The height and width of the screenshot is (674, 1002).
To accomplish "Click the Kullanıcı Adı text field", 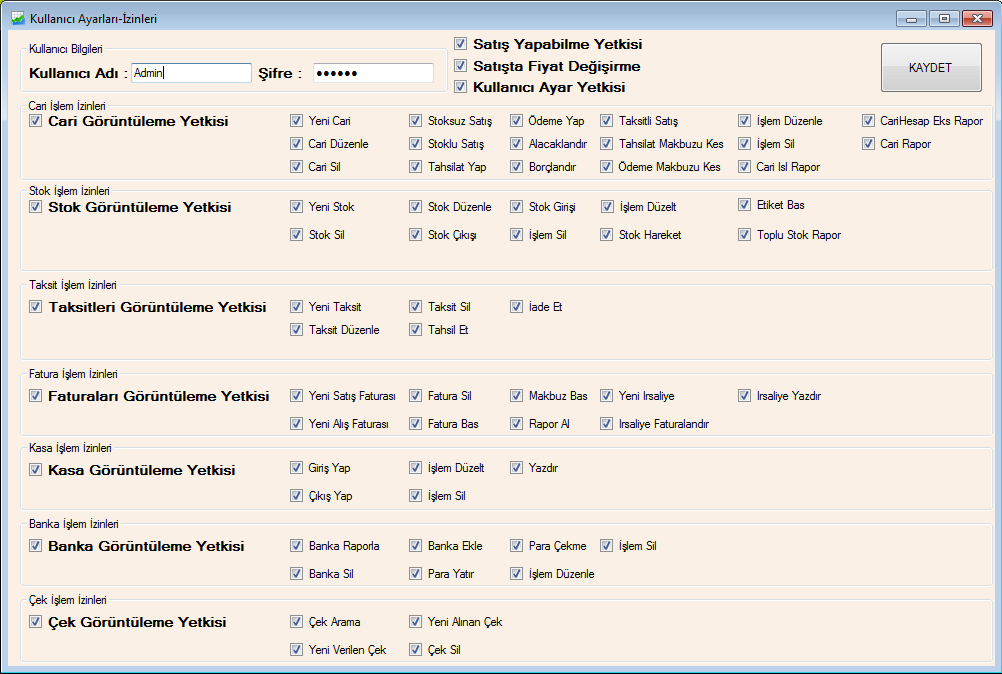I will tap(191, 73).
